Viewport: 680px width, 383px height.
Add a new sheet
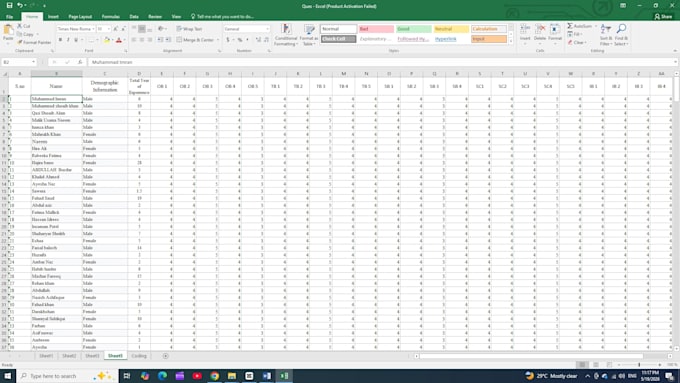[165, 356]
